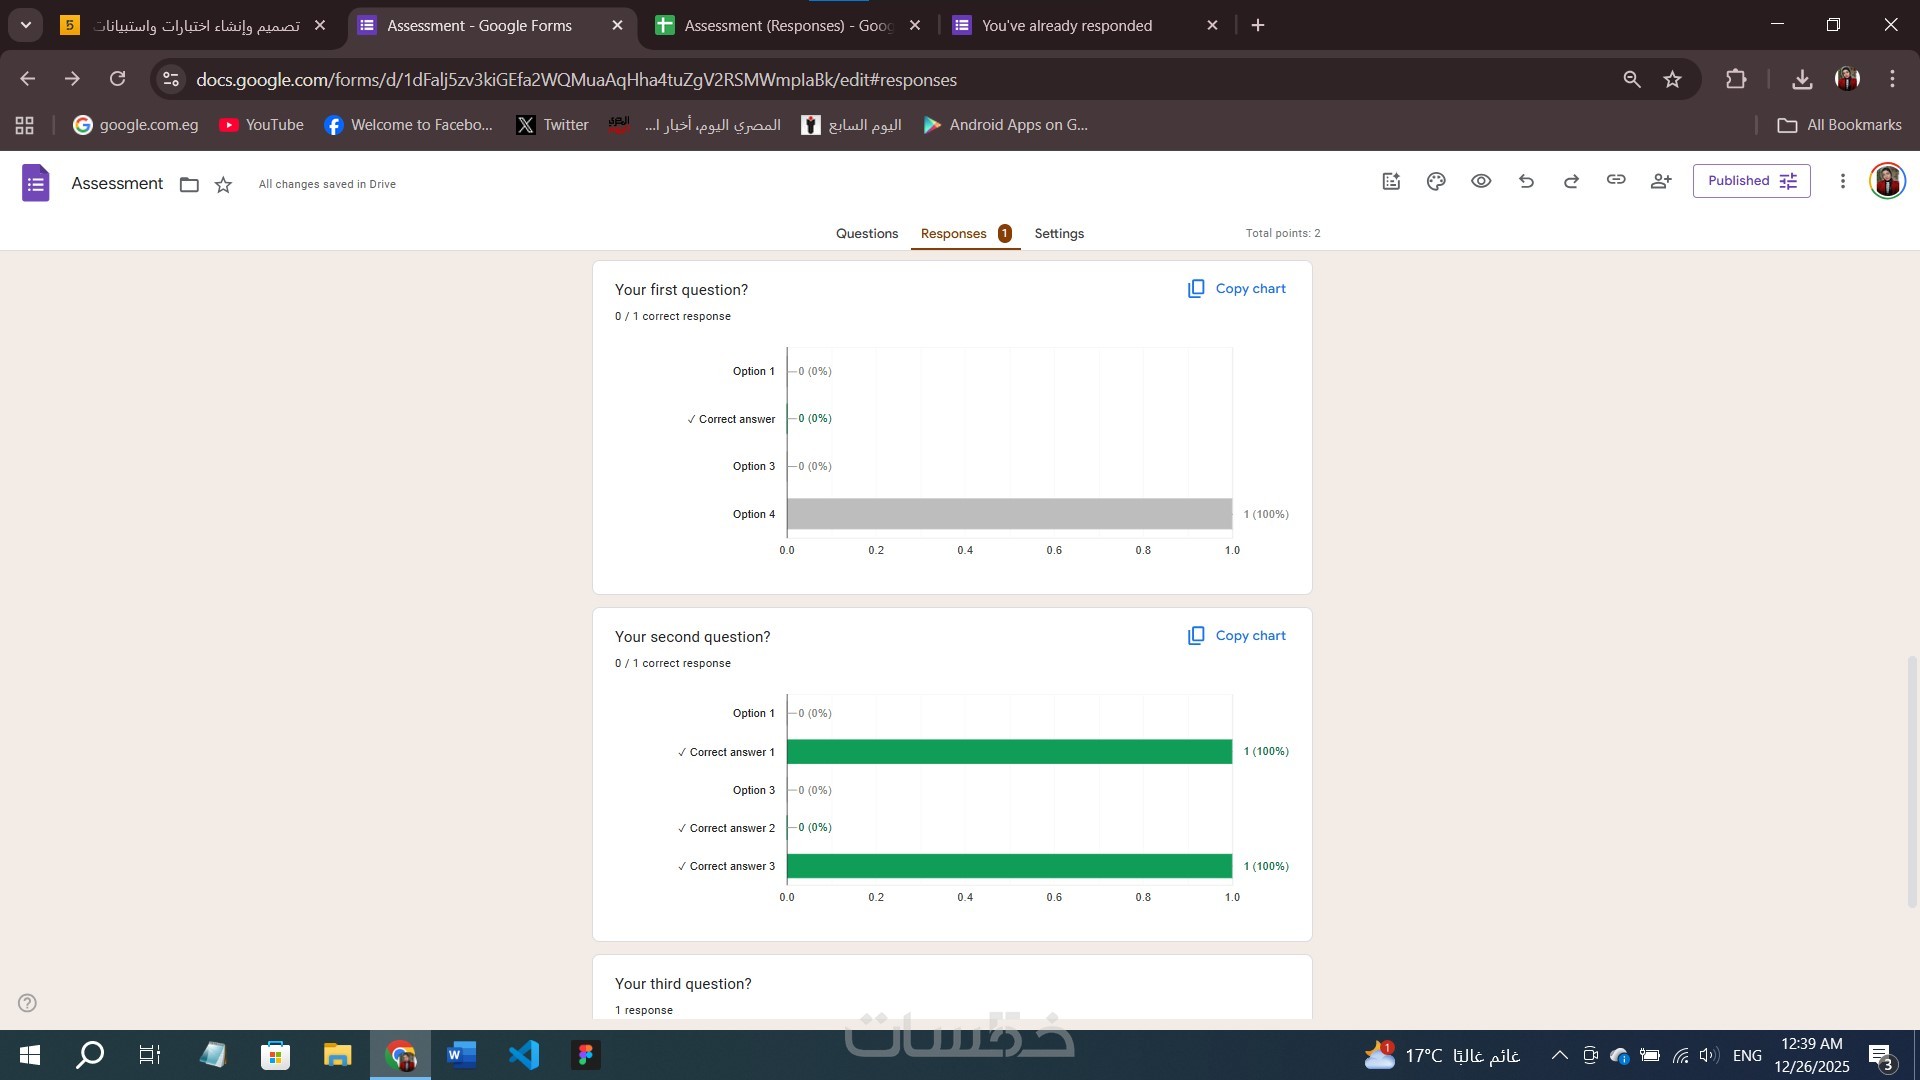The image size is (1920, 1080).
Task: Open the Published options button
Action: pos(1751,181)
